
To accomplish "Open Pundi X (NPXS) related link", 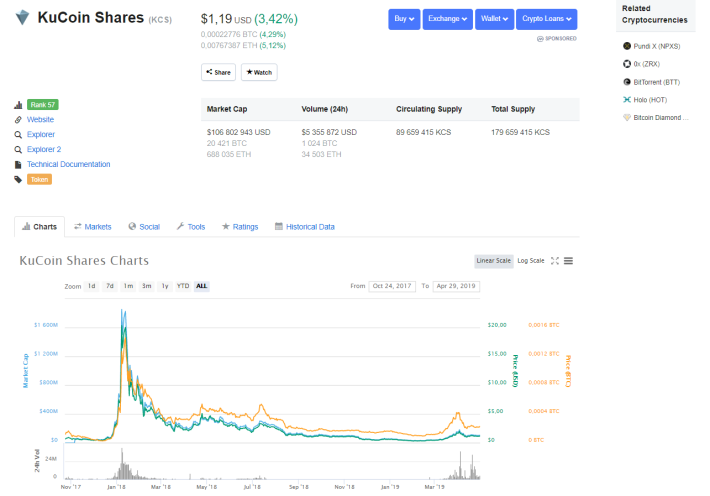I will coord(657,46).
